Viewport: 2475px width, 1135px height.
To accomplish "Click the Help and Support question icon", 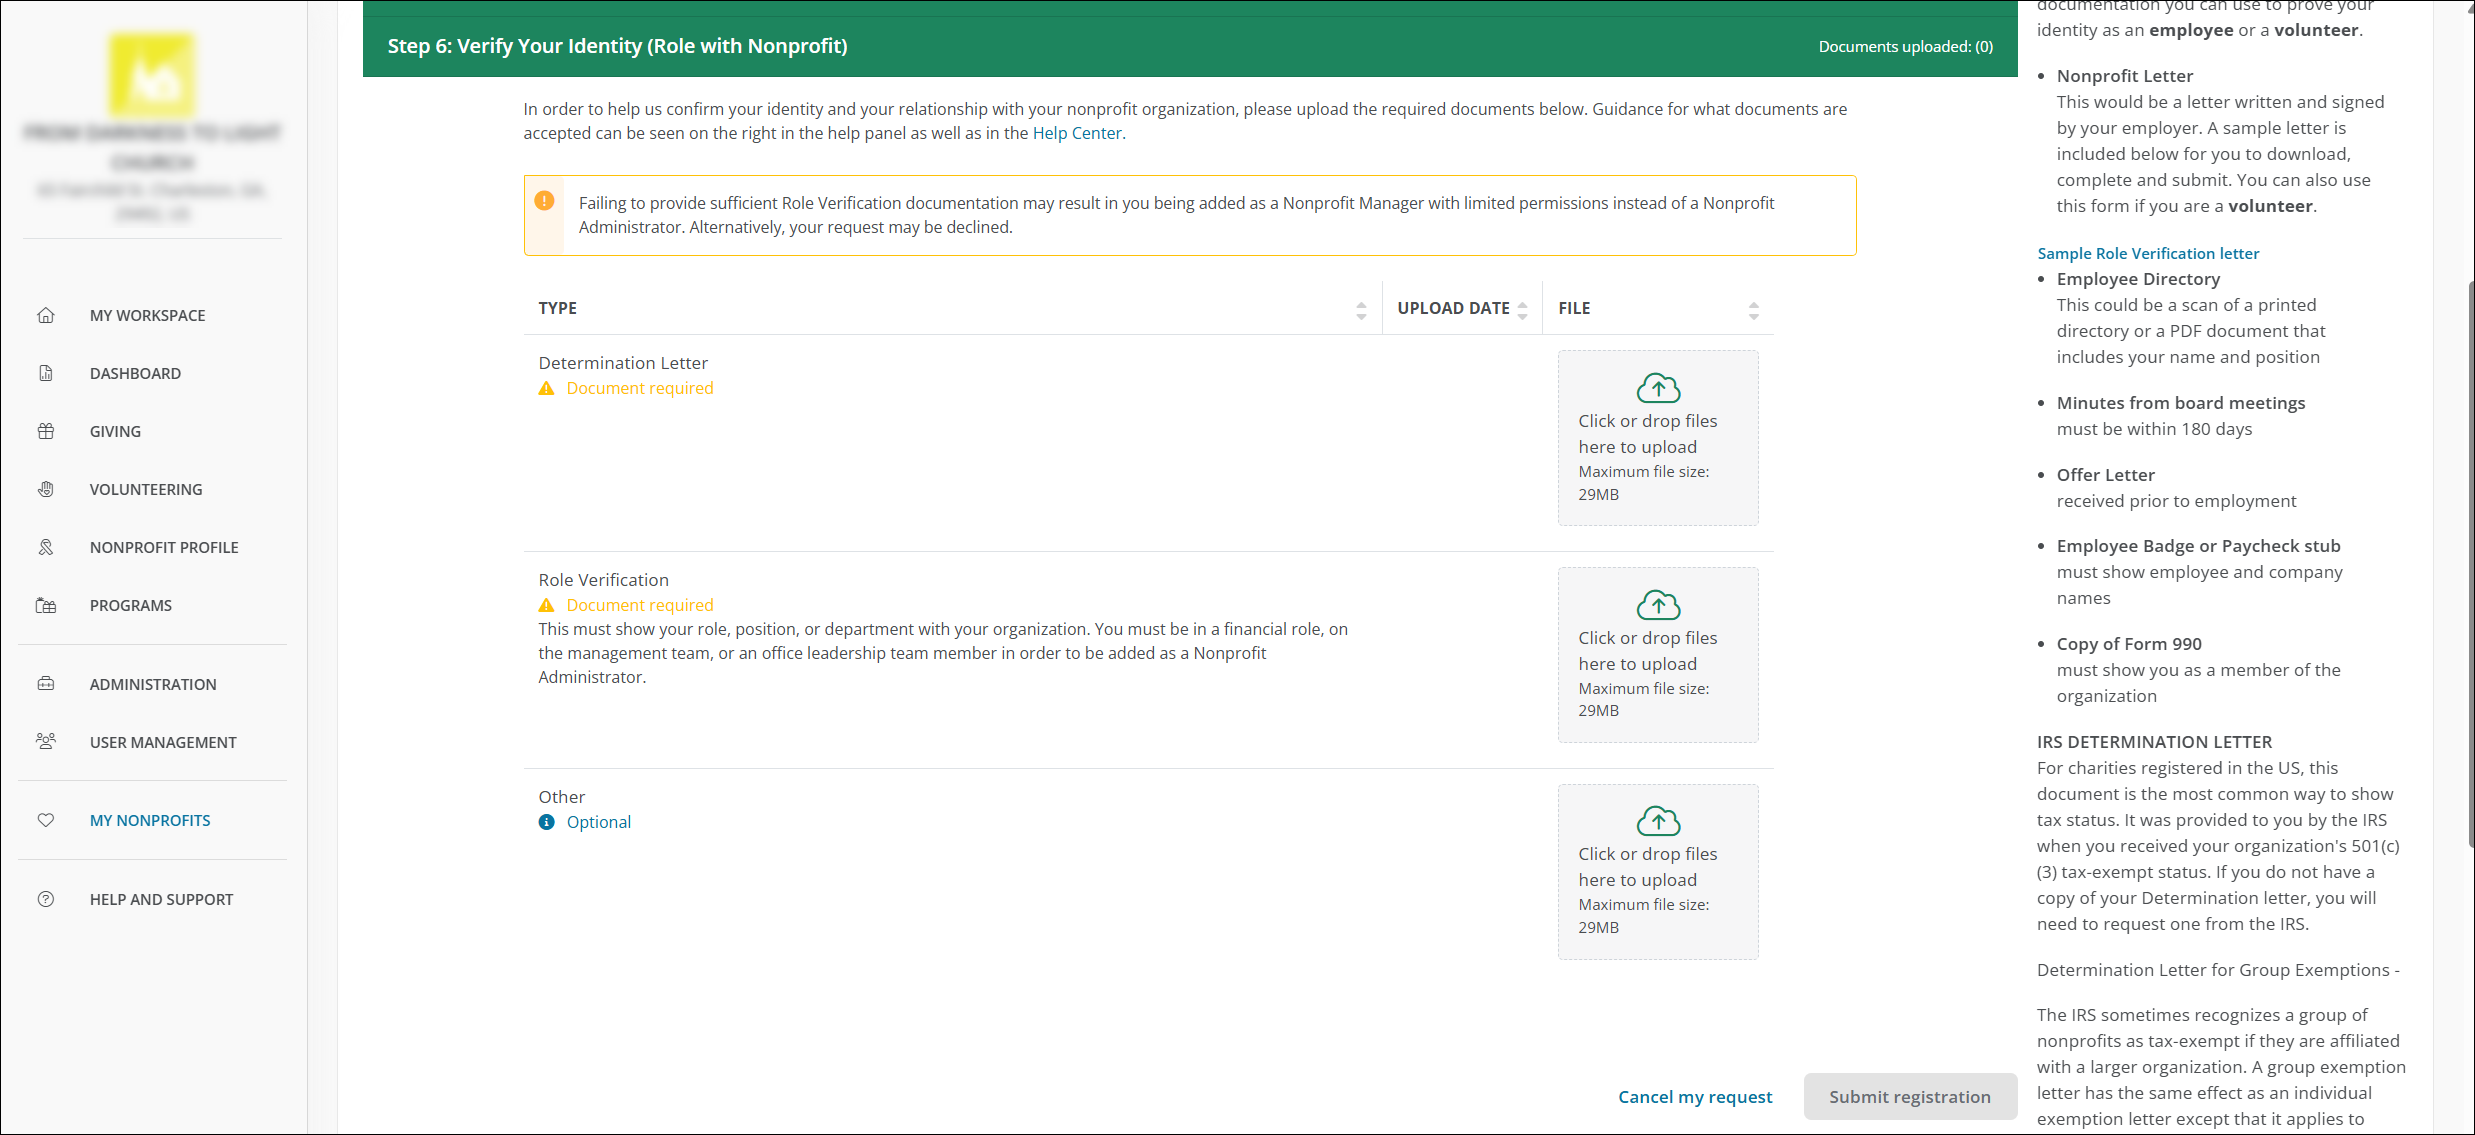I will pos(46,899).
